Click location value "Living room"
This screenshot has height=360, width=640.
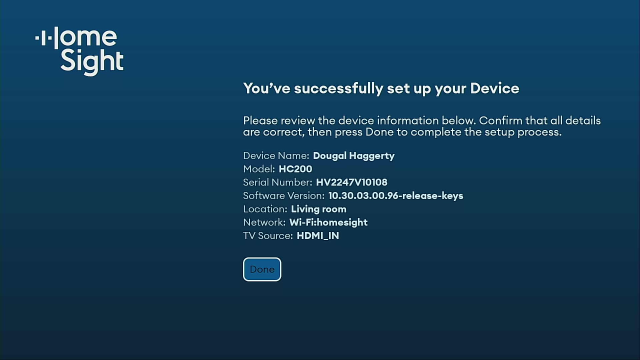pyautogui.click(x=319, y=209)
